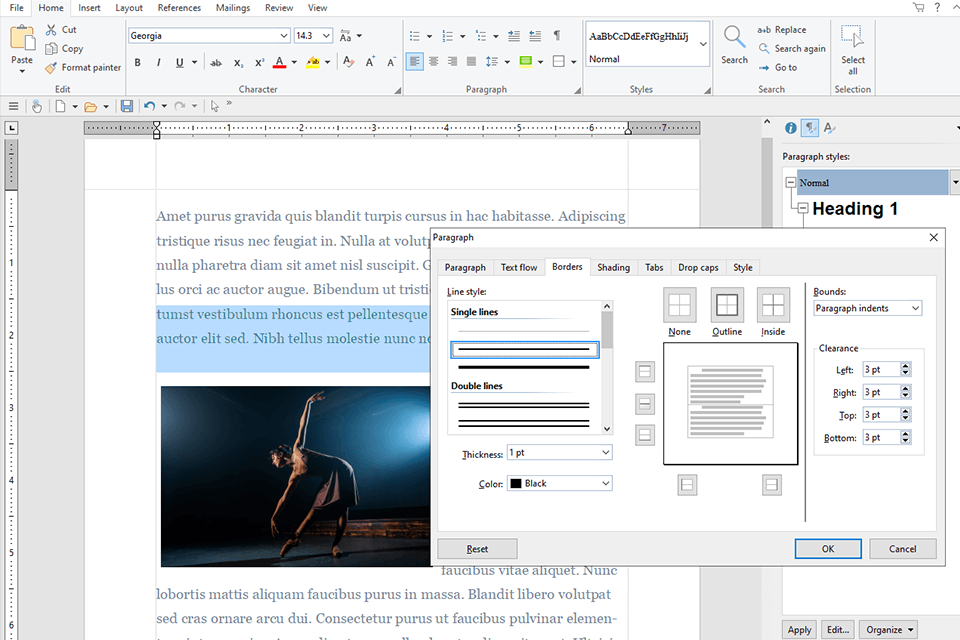The height and width of the screenshot is (640, 960).
Task: Click the Undo icon
Action: 149,105
